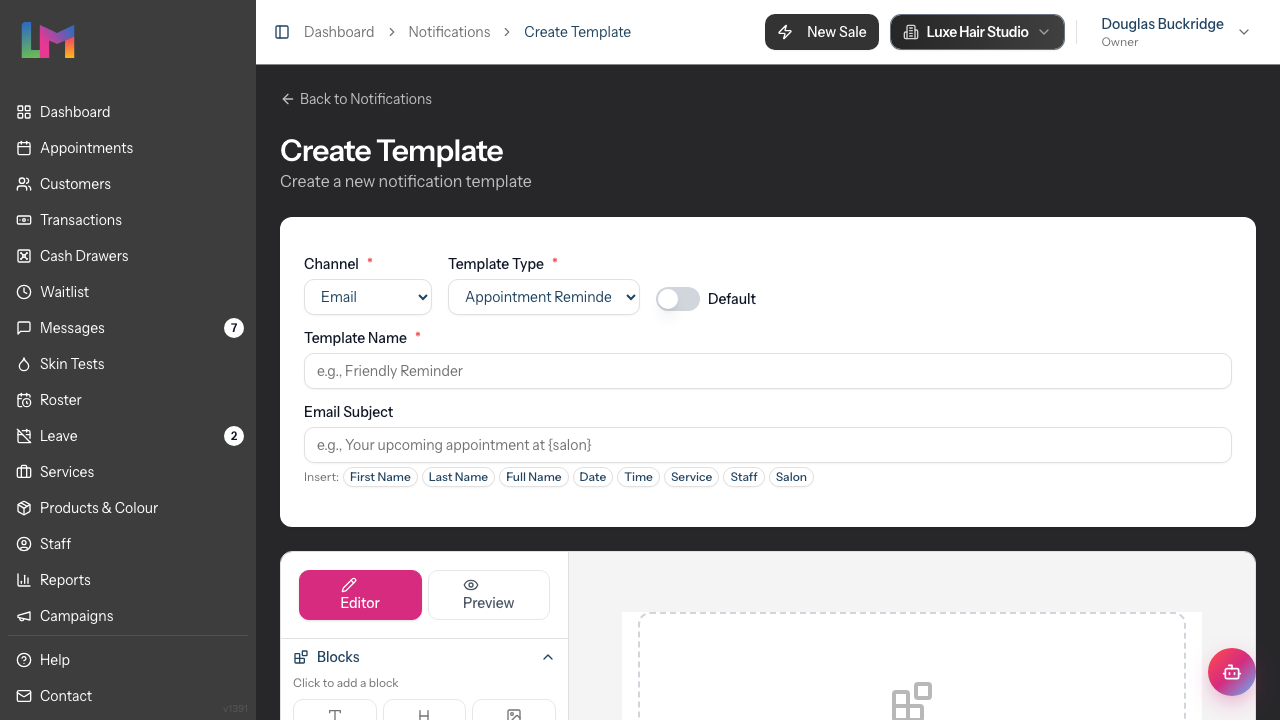Open the chatbot assistant floating button
This screenshot has width=1280, height=720.
tap(1232, 672)
